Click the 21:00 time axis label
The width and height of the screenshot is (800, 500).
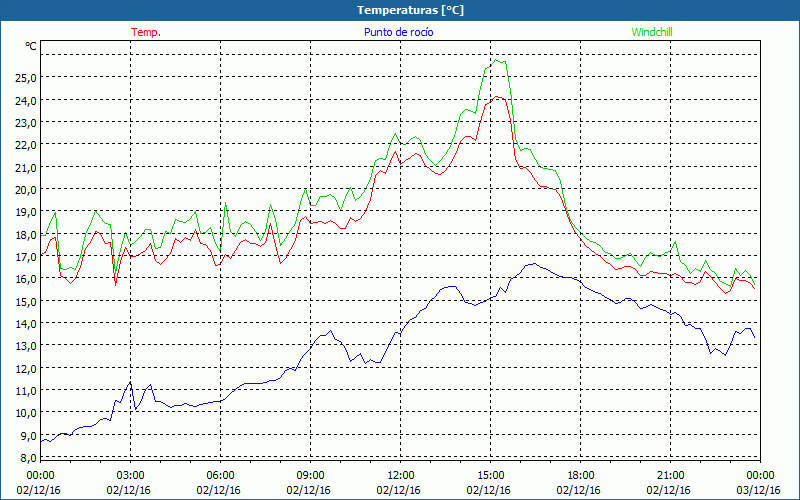click(670, 476)
